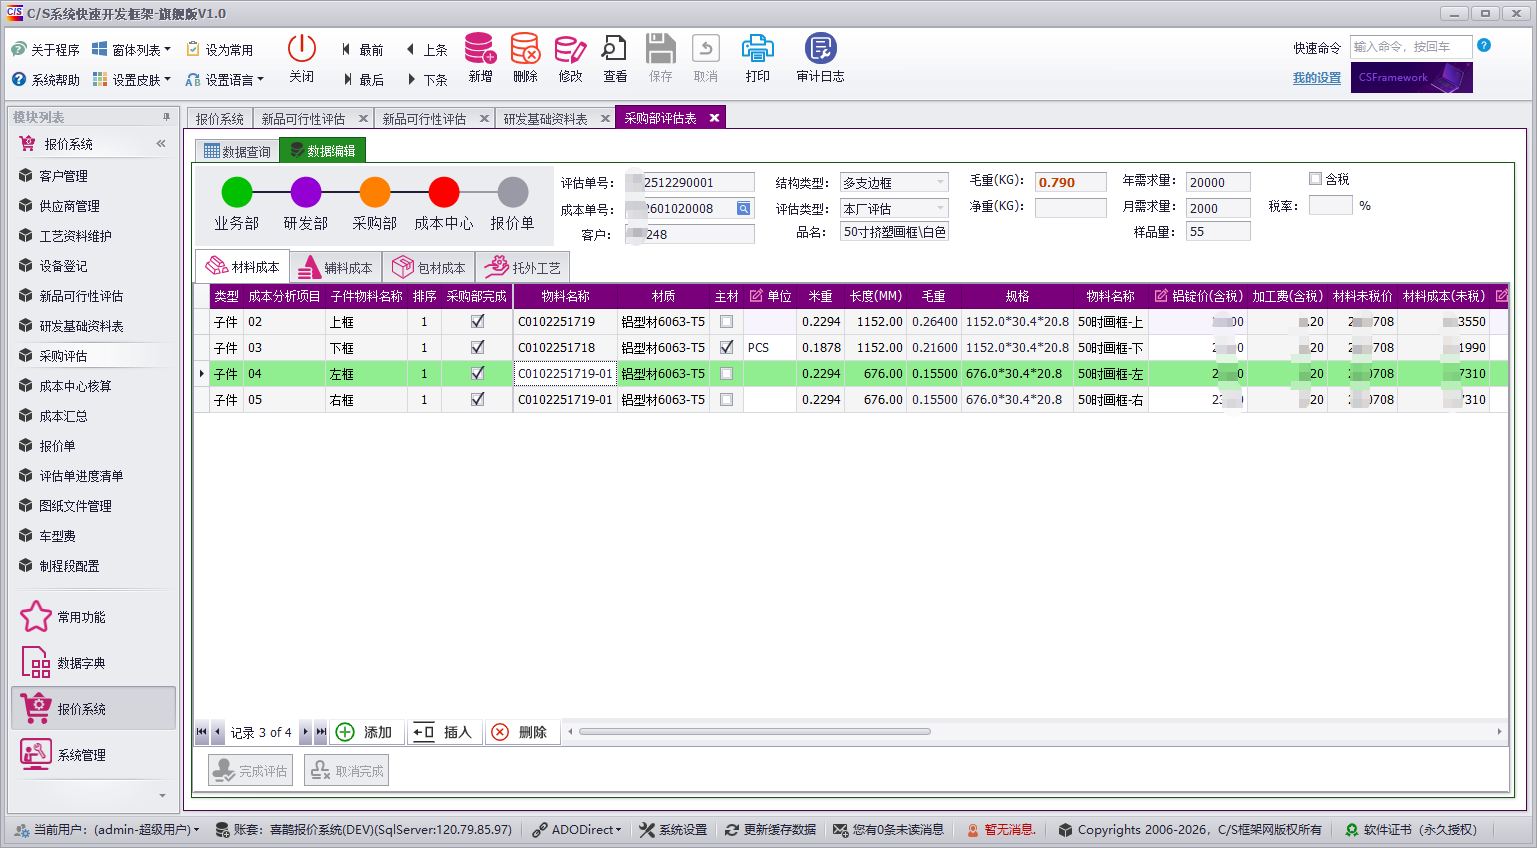Image resolution: width=1537 pixels, height=848 pixels.
Task: Click the 净重(KG) input field
Action: point(1070,207)
